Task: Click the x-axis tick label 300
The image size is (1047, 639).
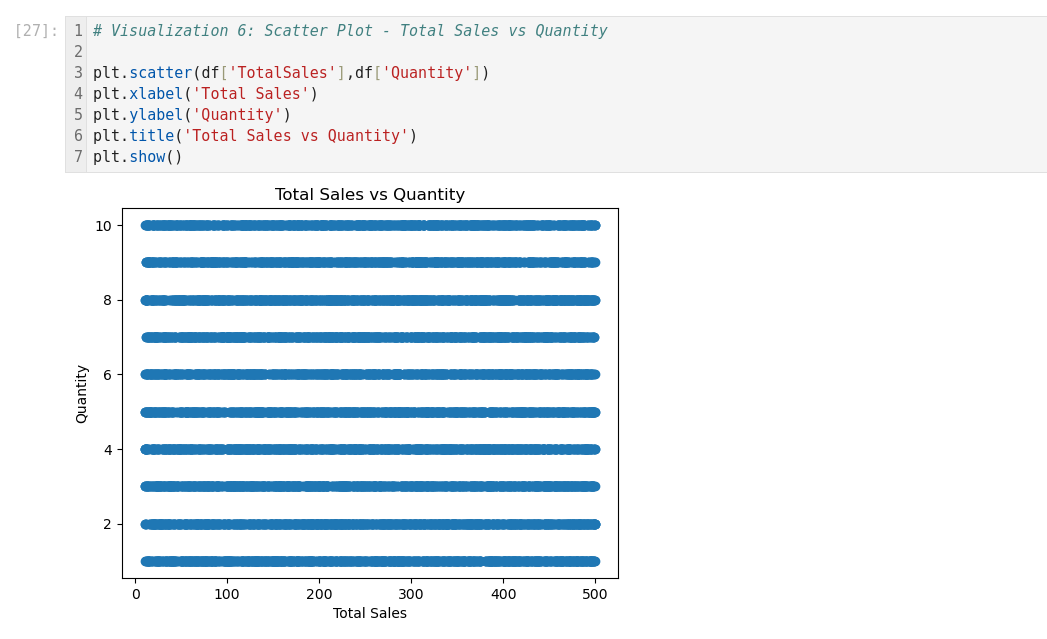Action: click(x=411, y=593)
